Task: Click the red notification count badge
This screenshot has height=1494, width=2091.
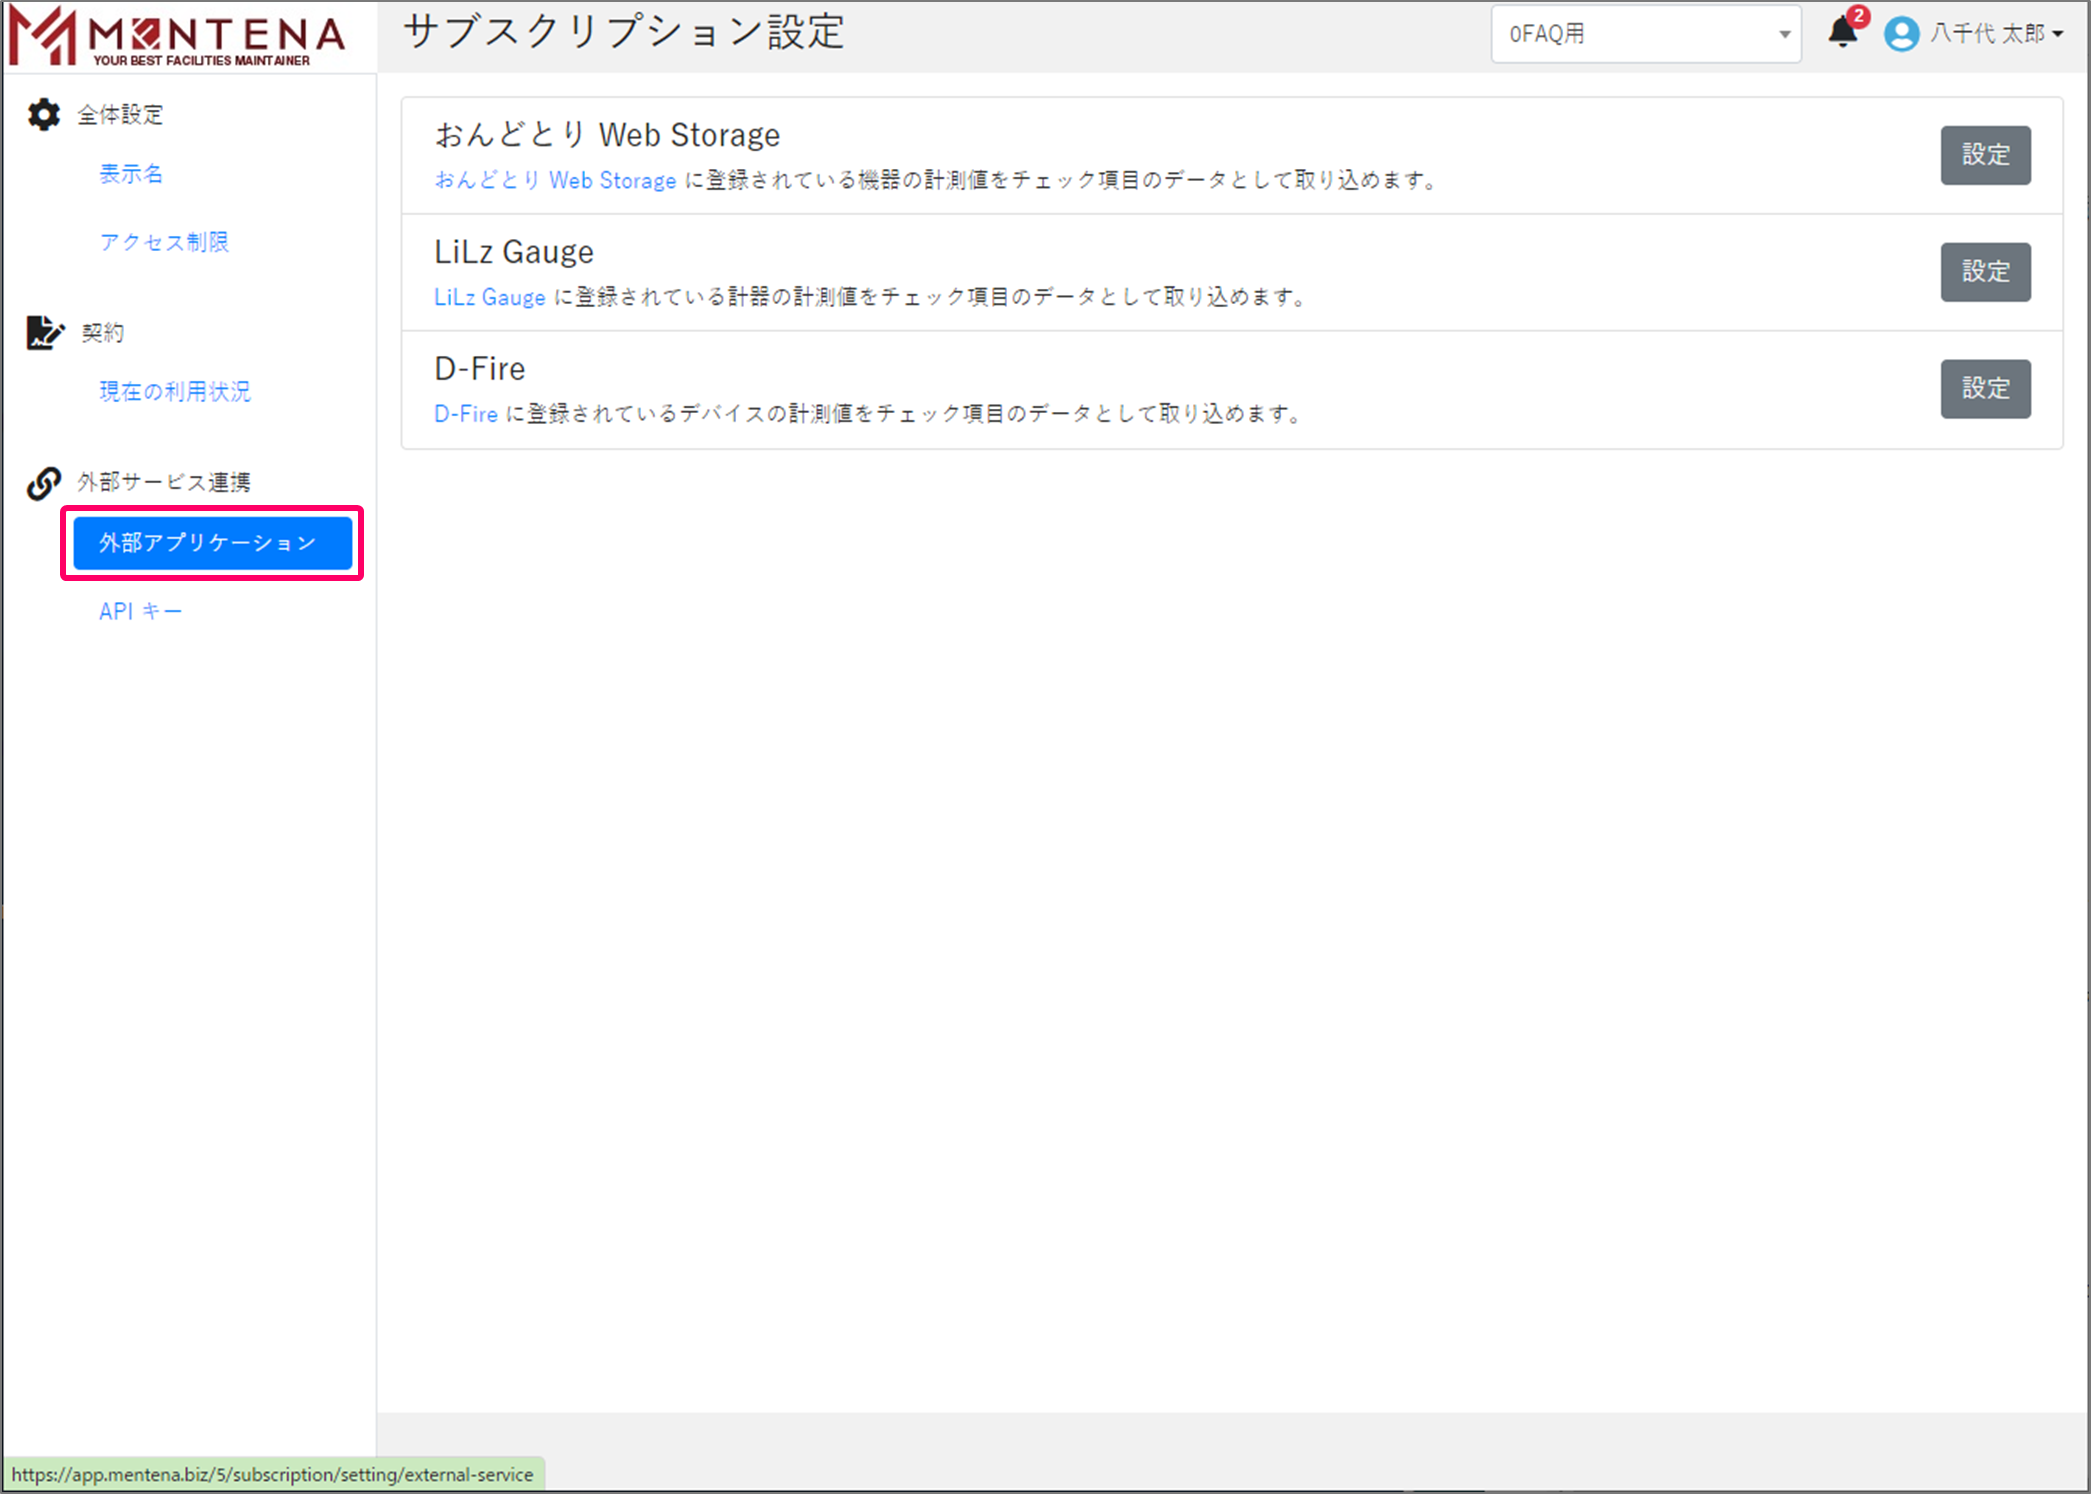Action: (1859, 16)
